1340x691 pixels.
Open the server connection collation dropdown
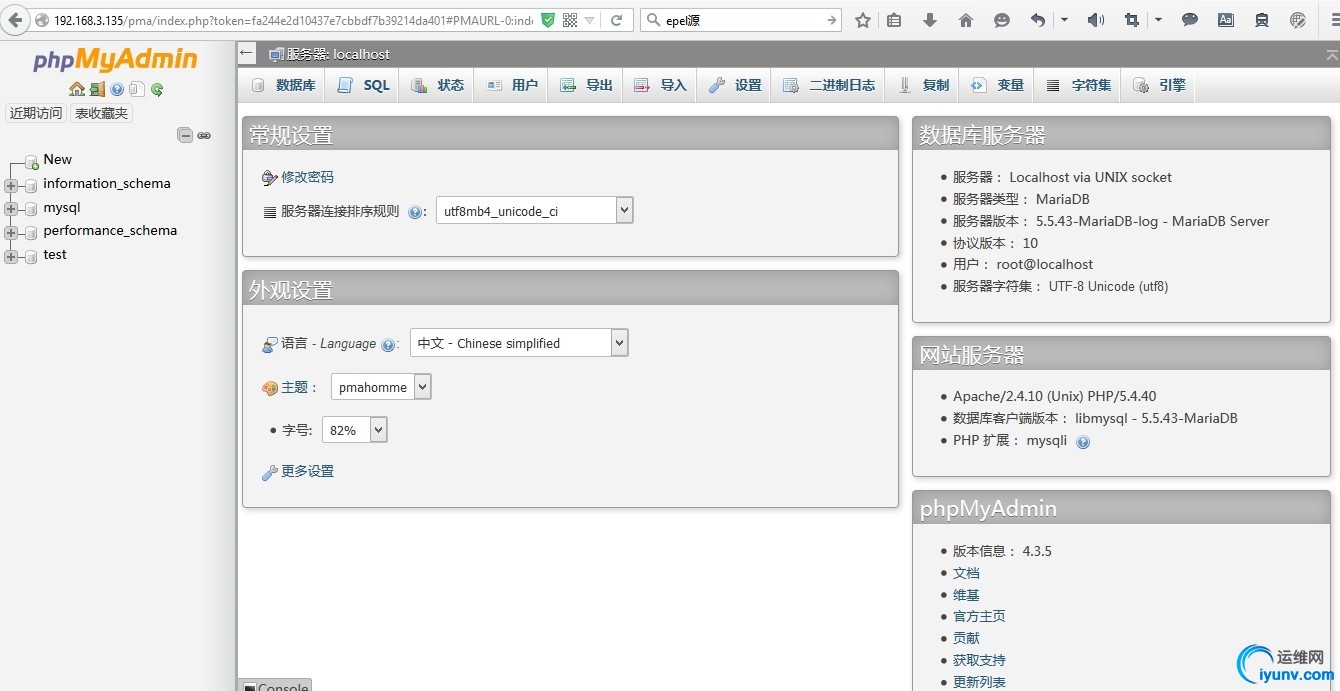point(535,211)
